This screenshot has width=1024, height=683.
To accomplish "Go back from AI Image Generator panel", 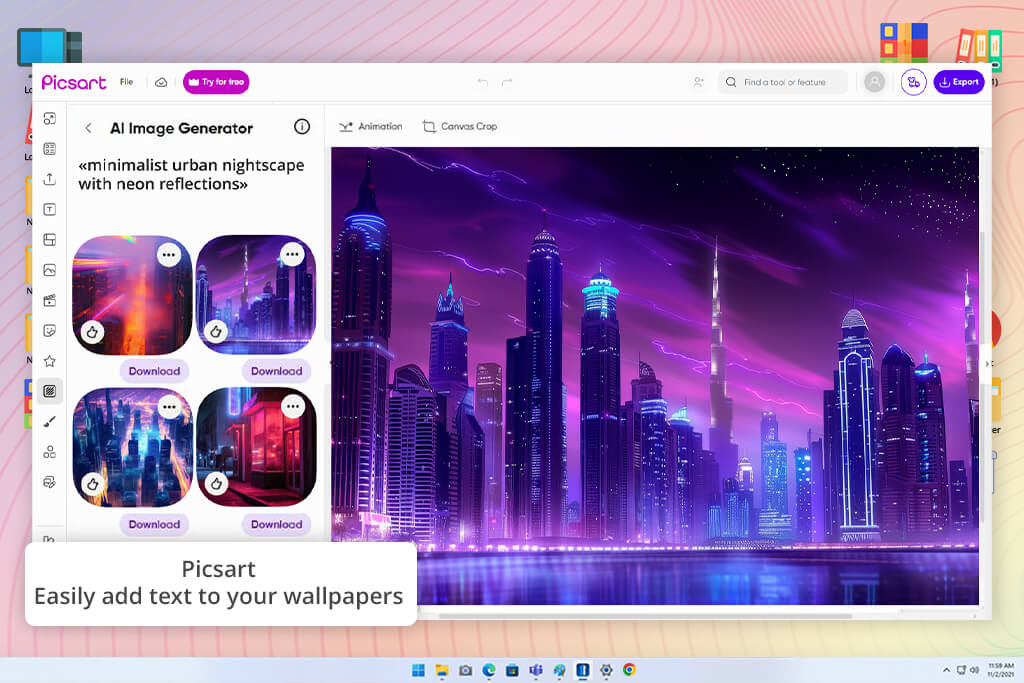I will click(88, 128).
